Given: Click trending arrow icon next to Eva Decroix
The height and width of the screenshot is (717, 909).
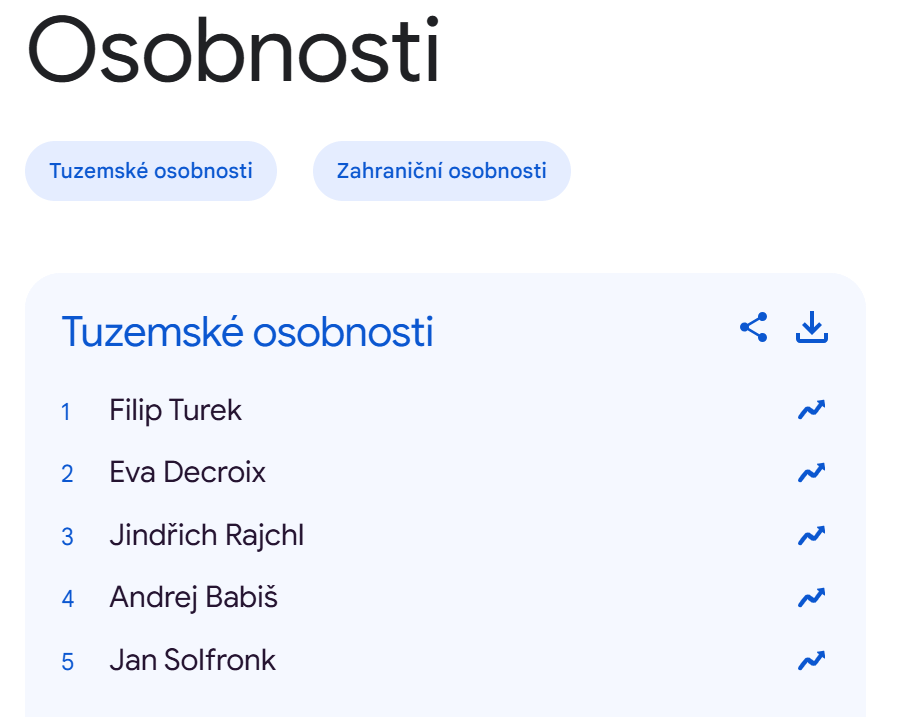Looking at the screenshot, I should pyautogui.click(x=811, y=472).
